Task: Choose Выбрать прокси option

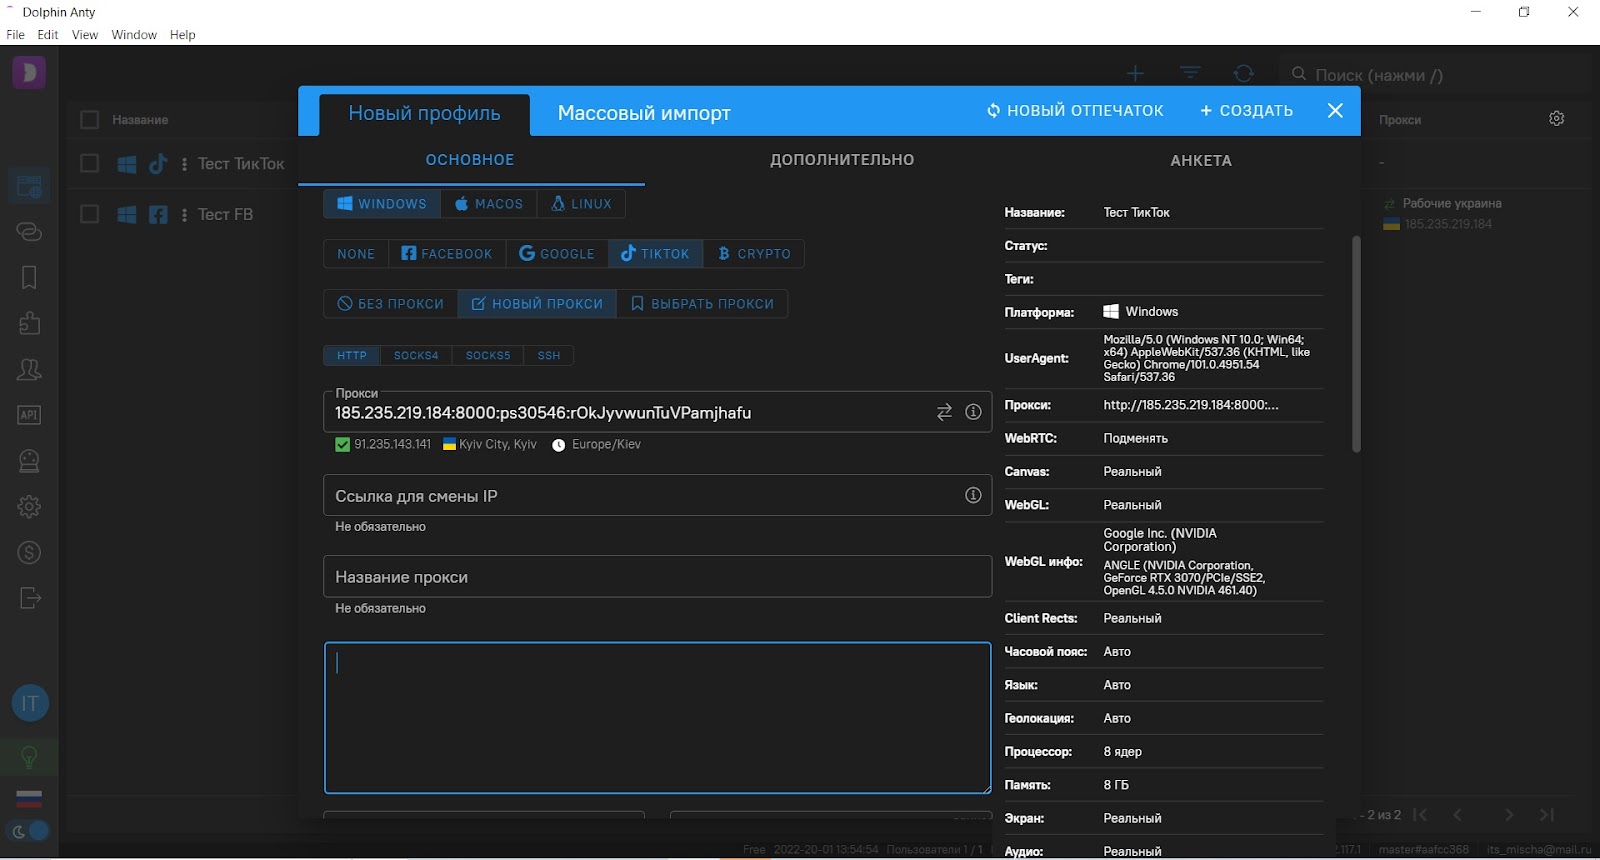Action: coord(702,304)
